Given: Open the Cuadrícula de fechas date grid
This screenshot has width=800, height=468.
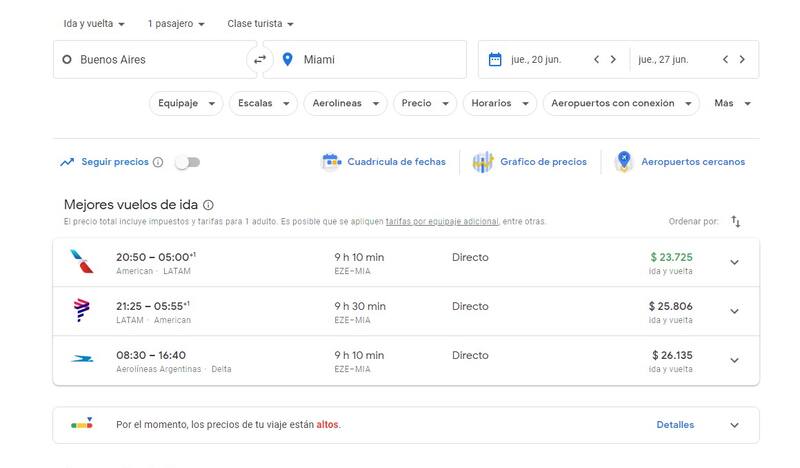Looking at the screenshot, I should pos(384,162).
